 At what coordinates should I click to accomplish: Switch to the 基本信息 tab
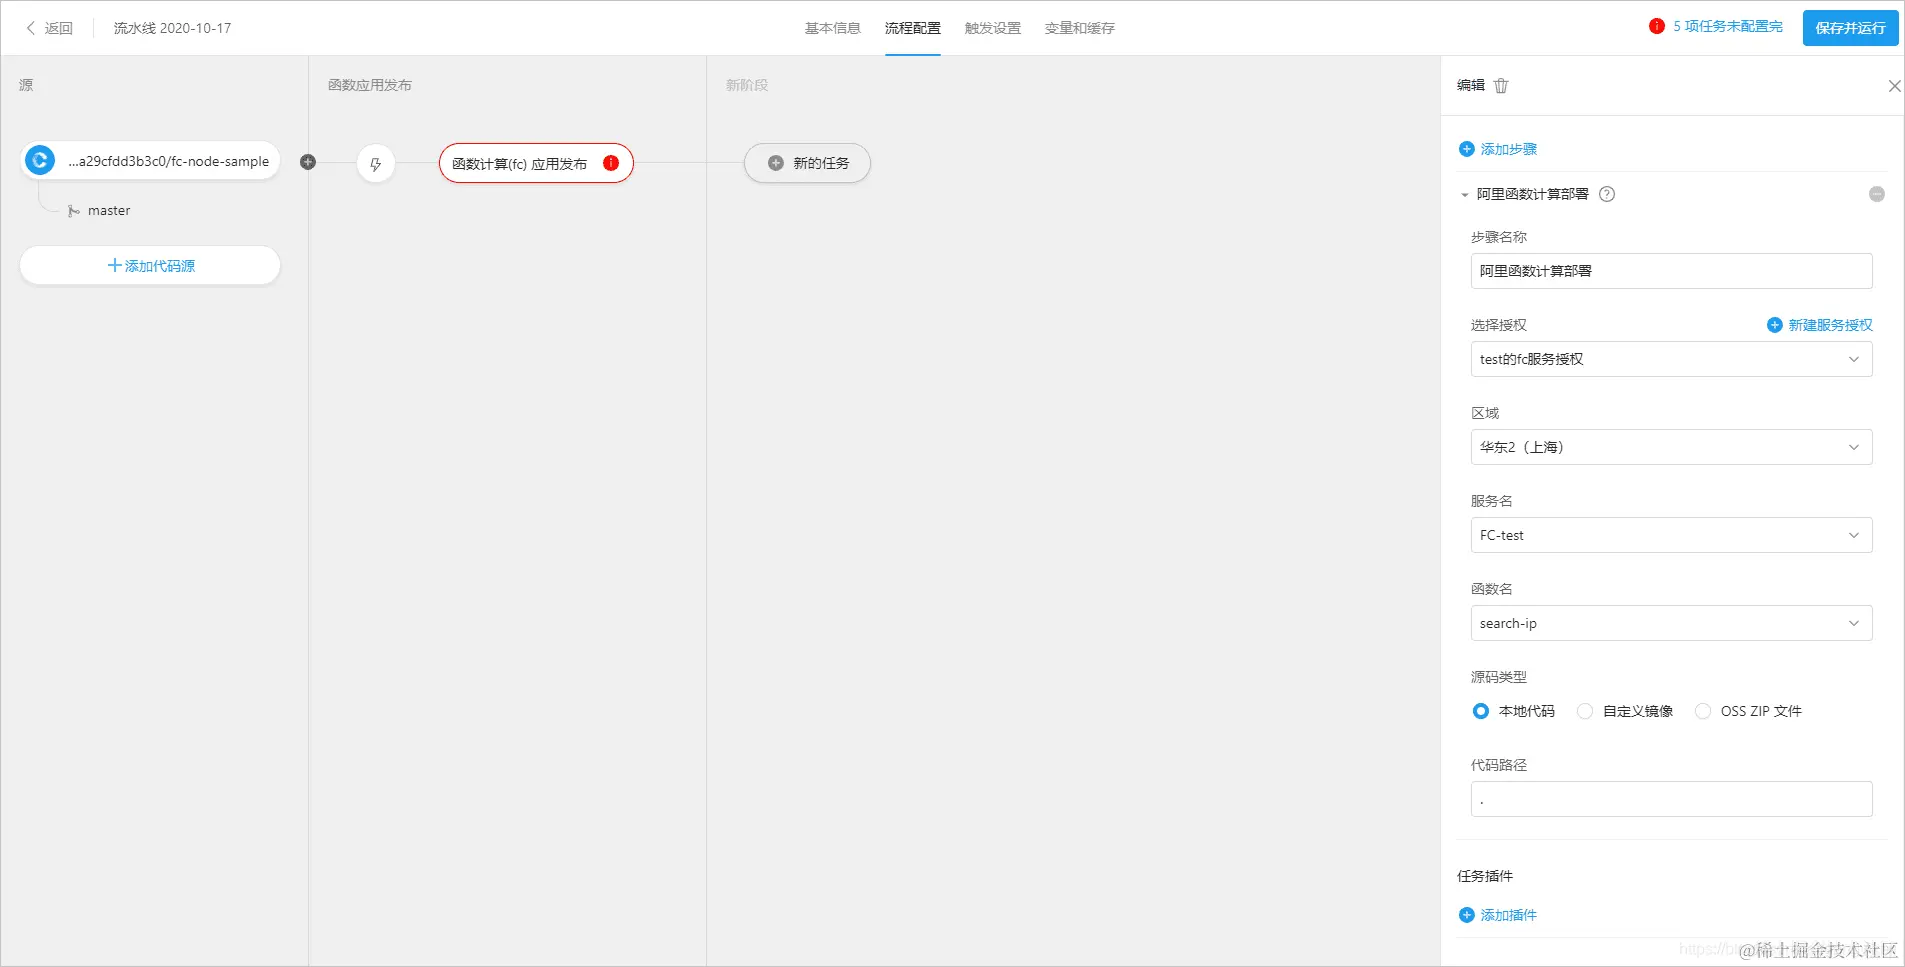coord(833,28)
